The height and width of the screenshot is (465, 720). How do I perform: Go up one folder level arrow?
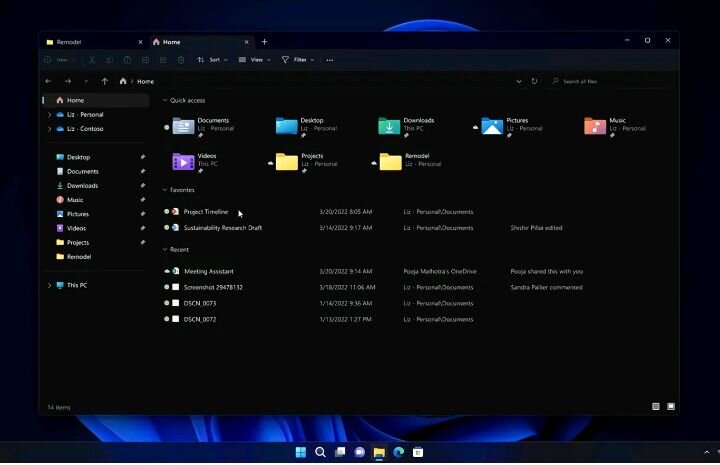pos(105,81)
